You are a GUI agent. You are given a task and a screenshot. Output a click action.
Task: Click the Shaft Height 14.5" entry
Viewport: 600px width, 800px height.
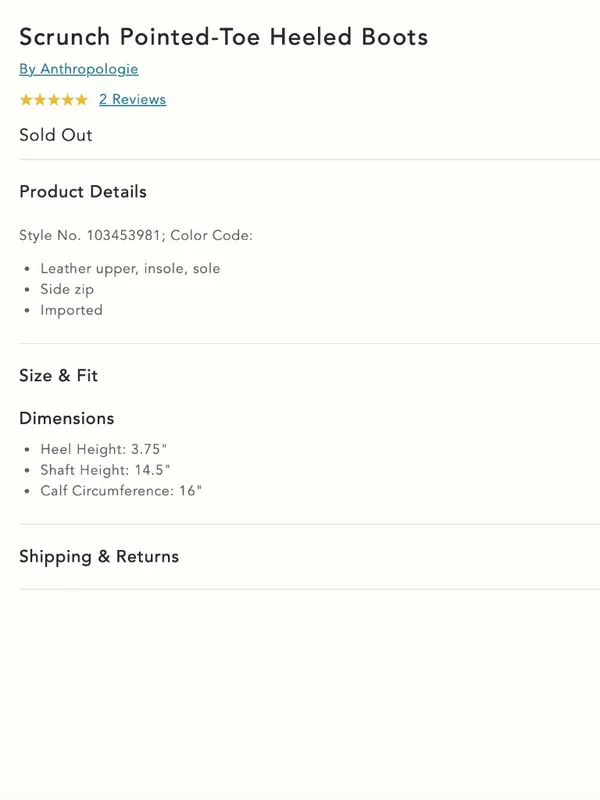105,470
